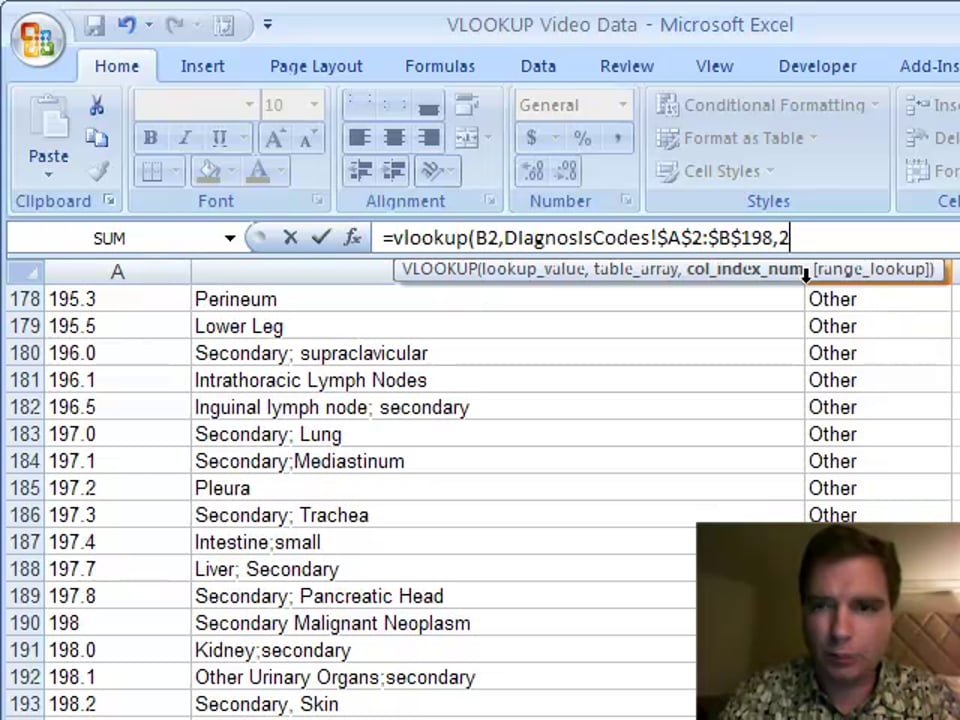Image resolution: width=960 pixels, height=720 pixels.
Task: Confirm the formula with the checkmark
Action: tap(321, 237)
